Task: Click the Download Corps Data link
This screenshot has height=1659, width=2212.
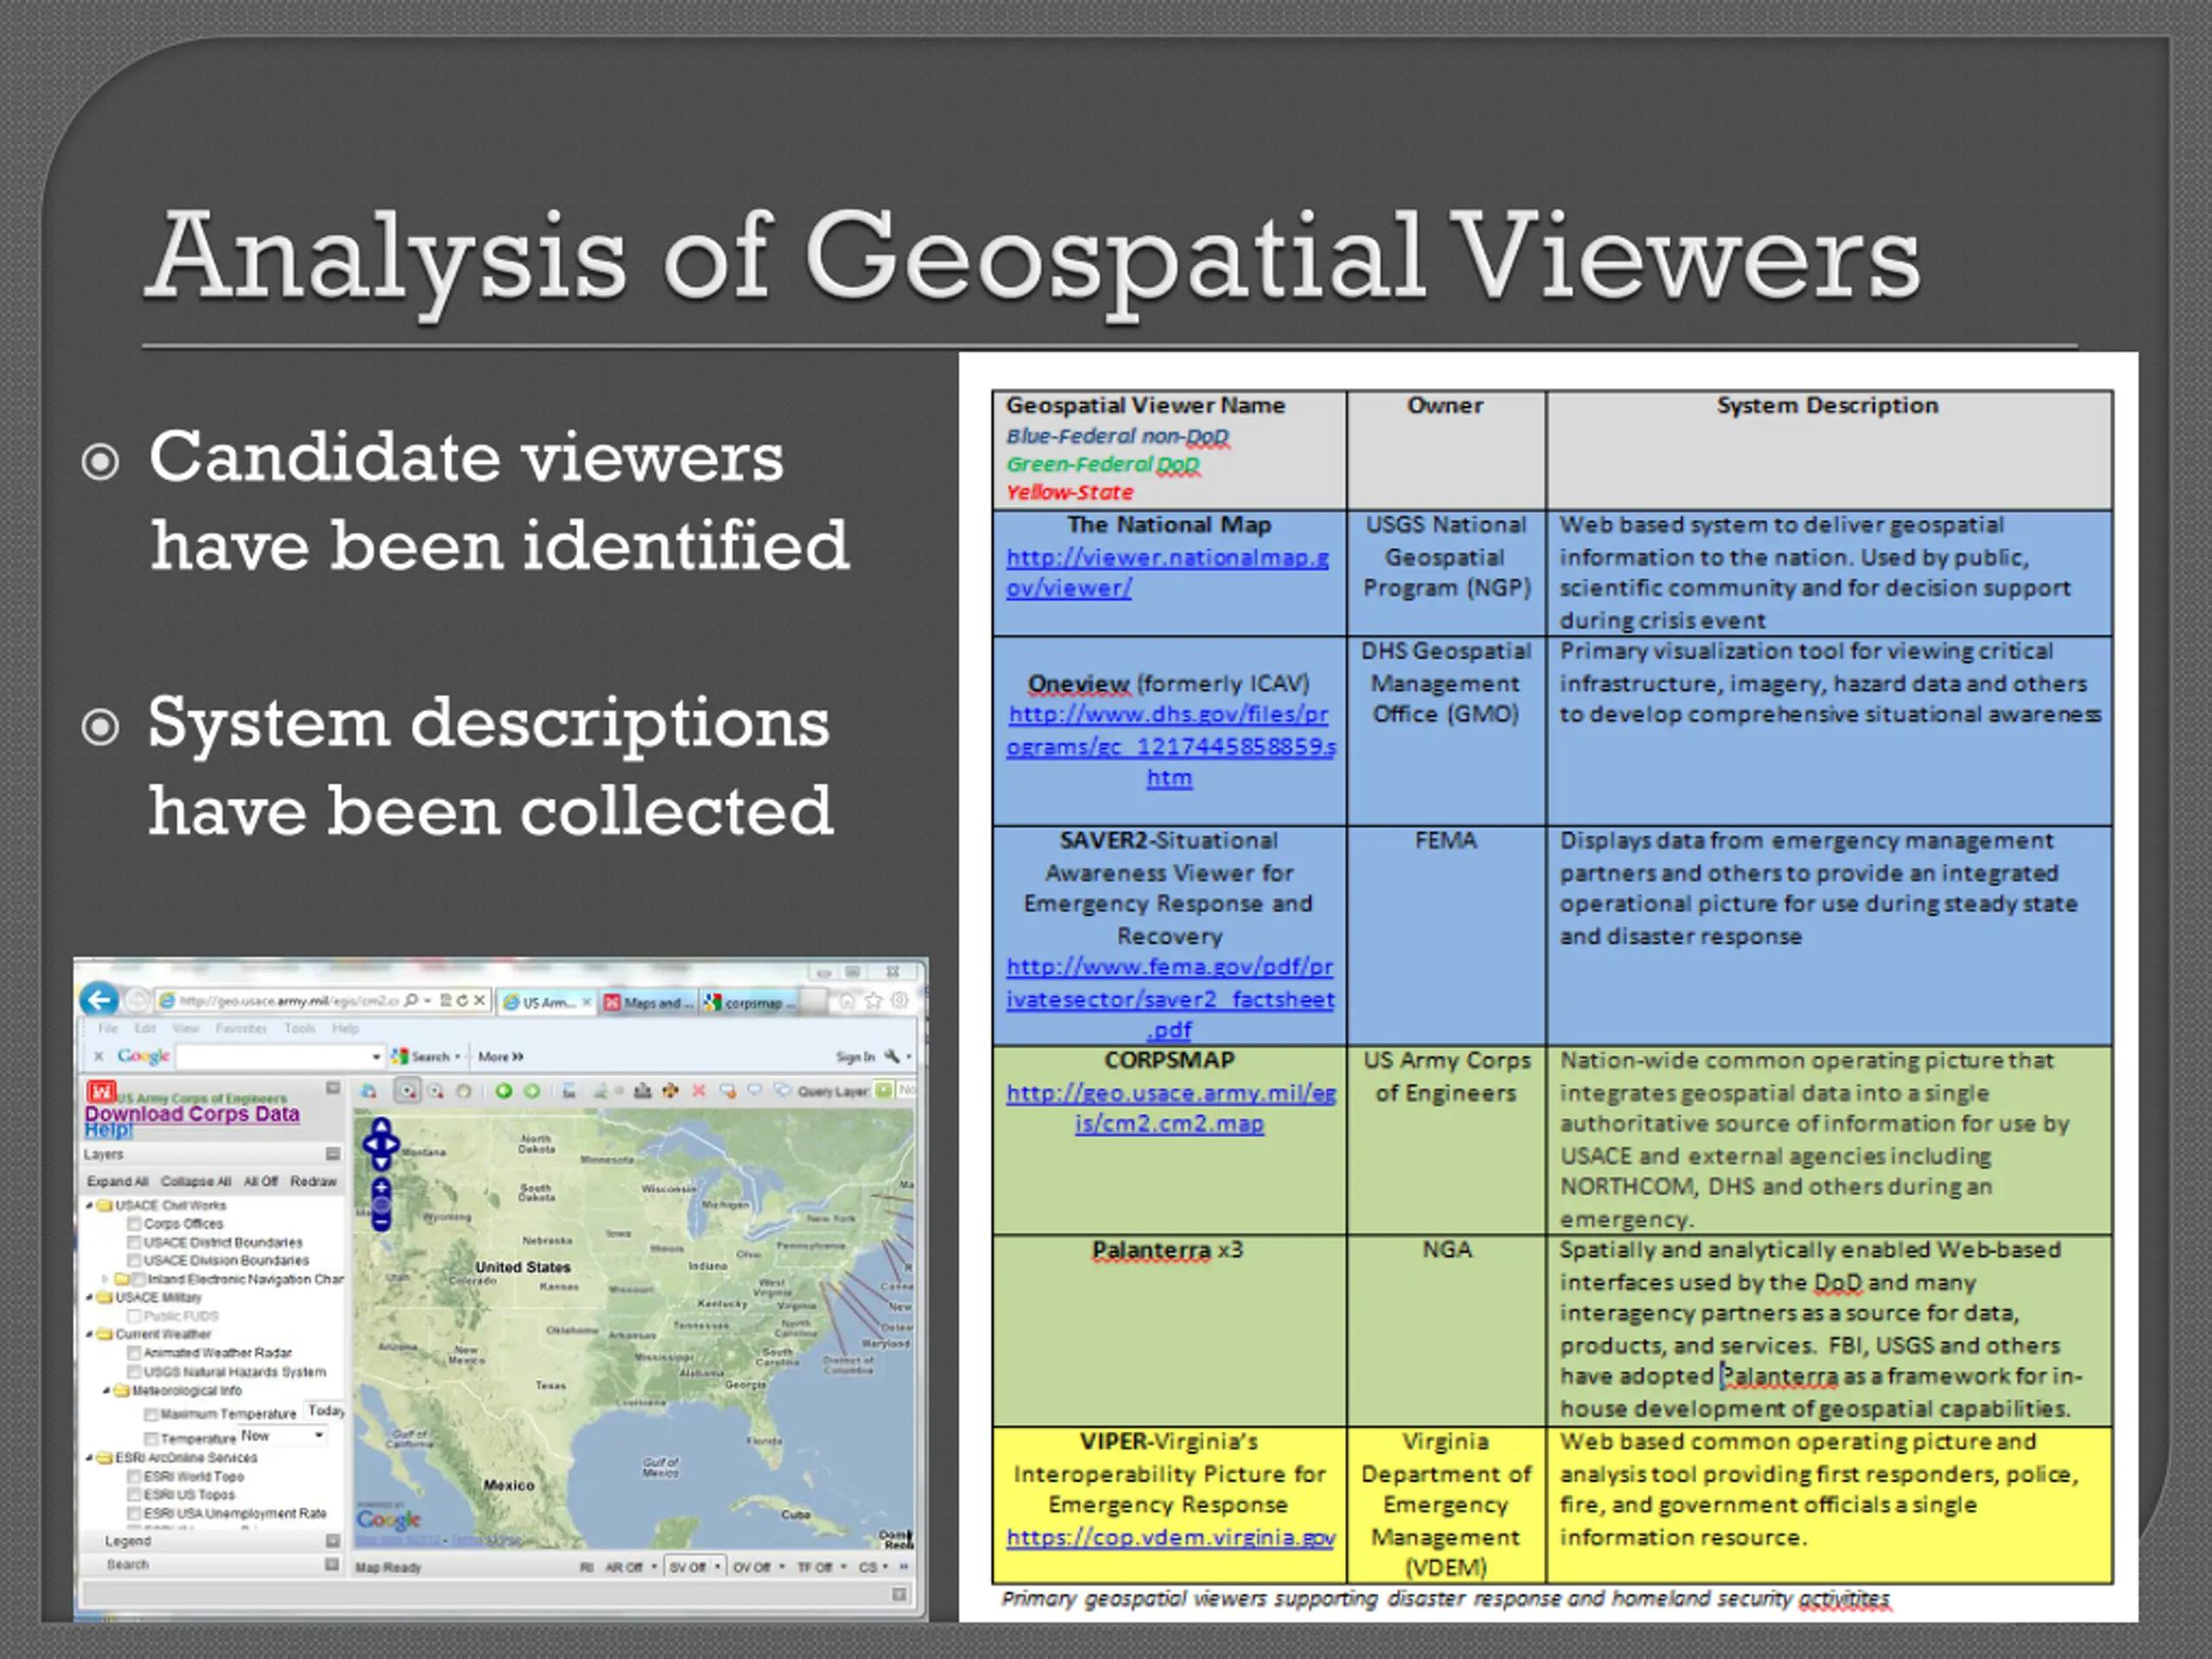Action: [x=192, y=1113]
